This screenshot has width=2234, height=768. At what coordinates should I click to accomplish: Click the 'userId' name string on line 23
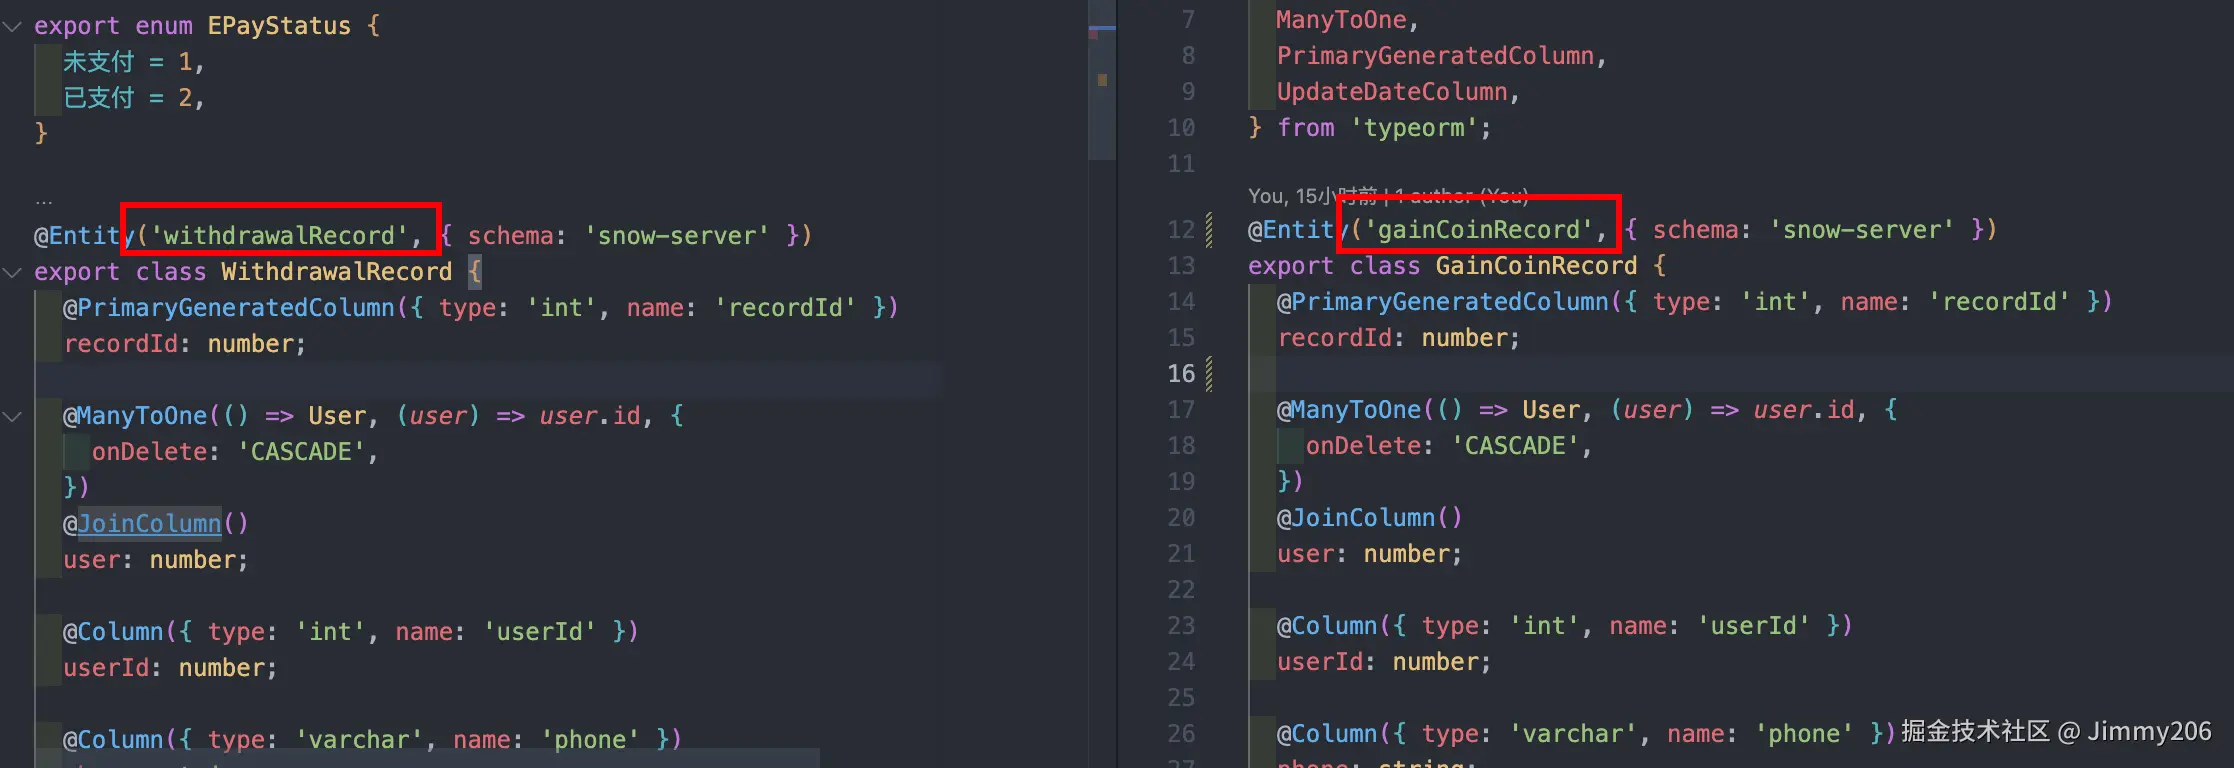point(1754,626)
